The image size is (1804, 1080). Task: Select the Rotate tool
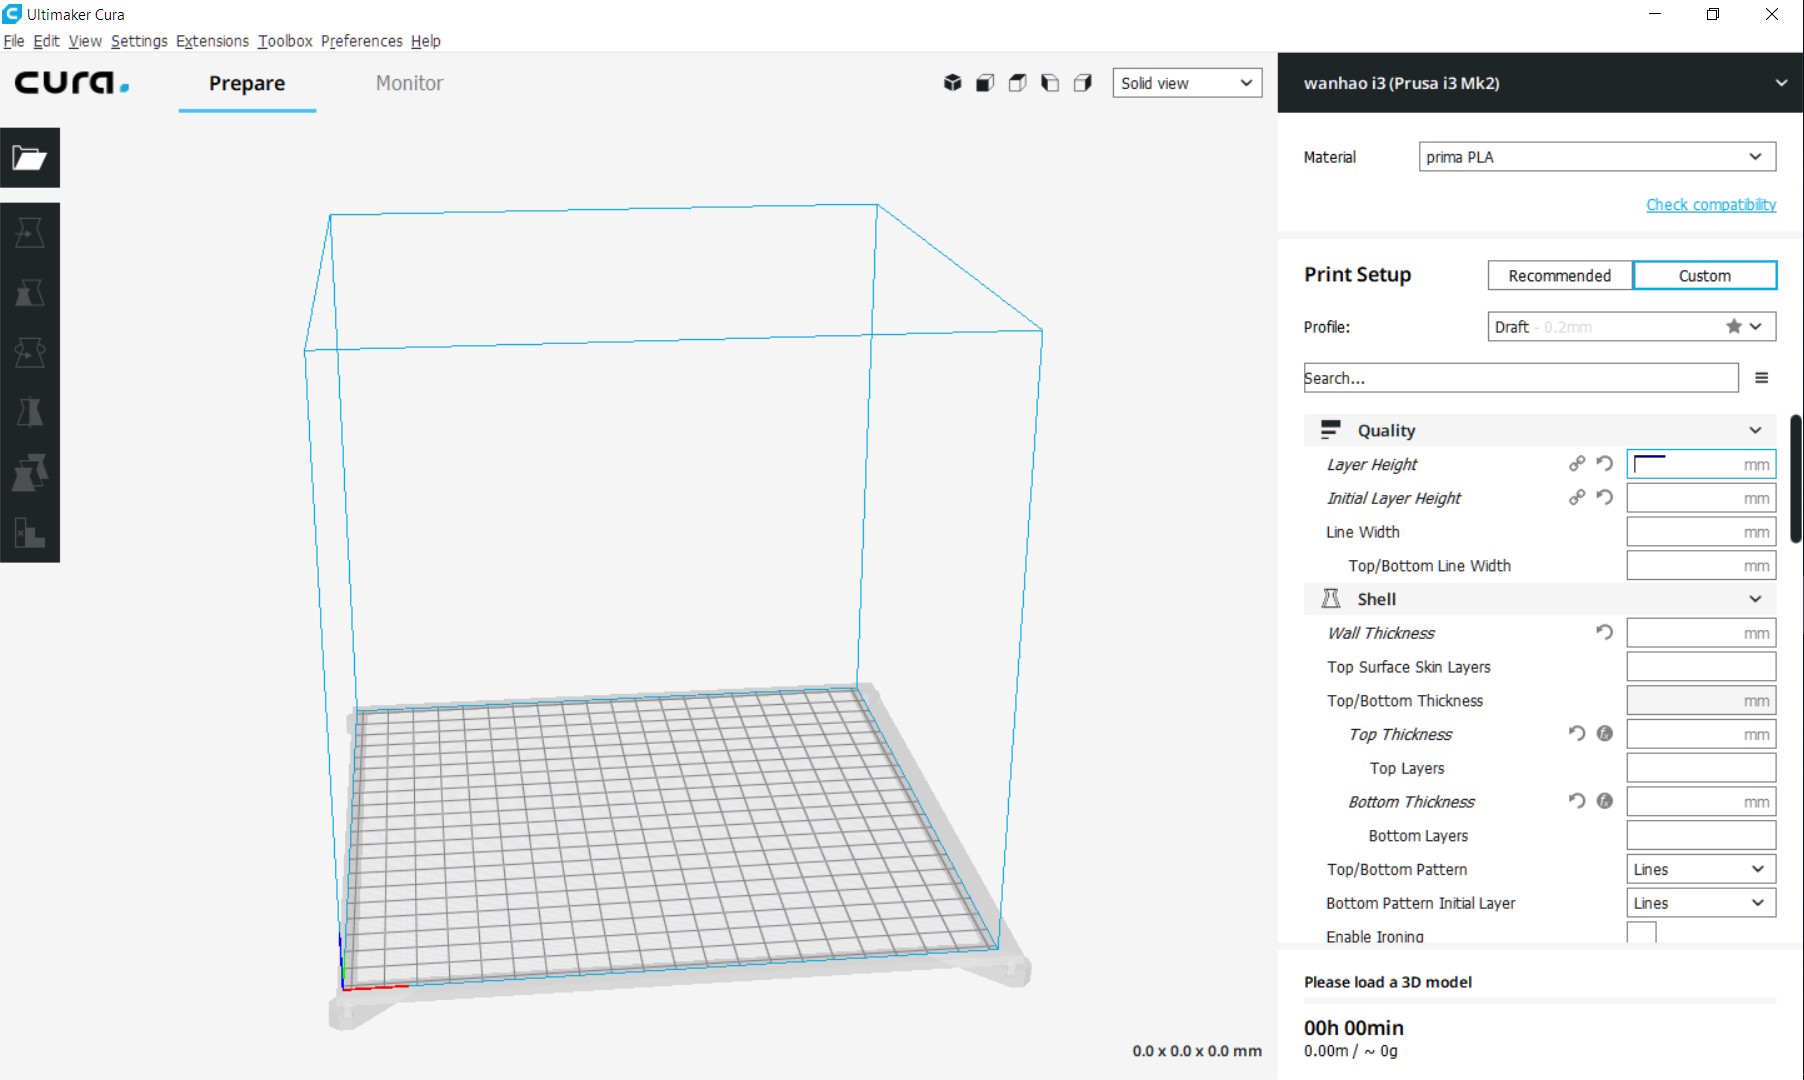coord(30,352)
